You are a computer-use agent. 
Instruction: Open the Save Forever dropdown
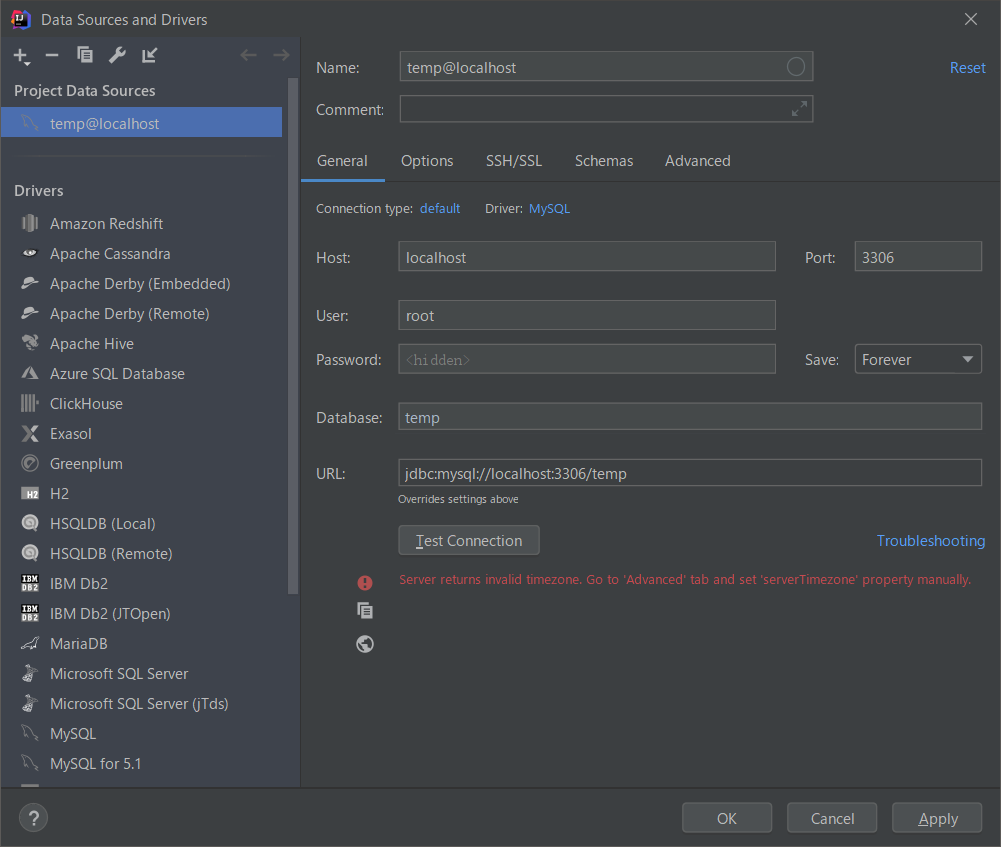[x=917, y=359]
